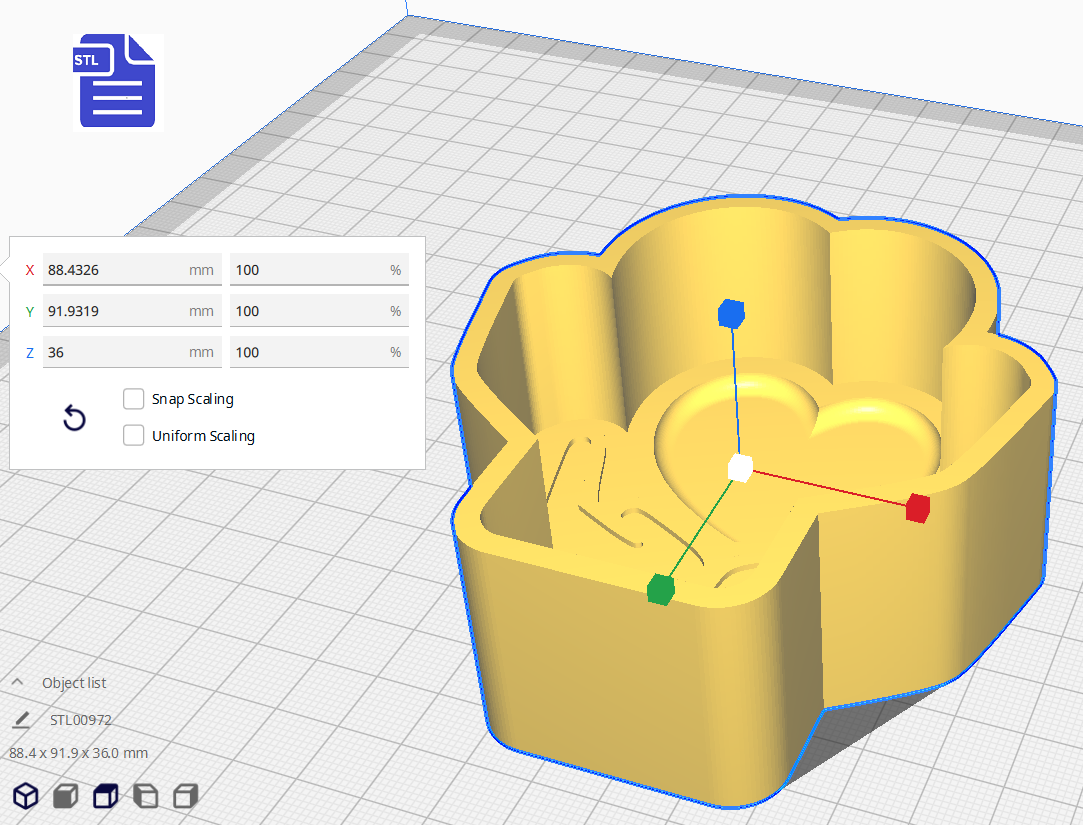
Task: Switch to left side view cube icon
Action: click(x=145, y=796)
